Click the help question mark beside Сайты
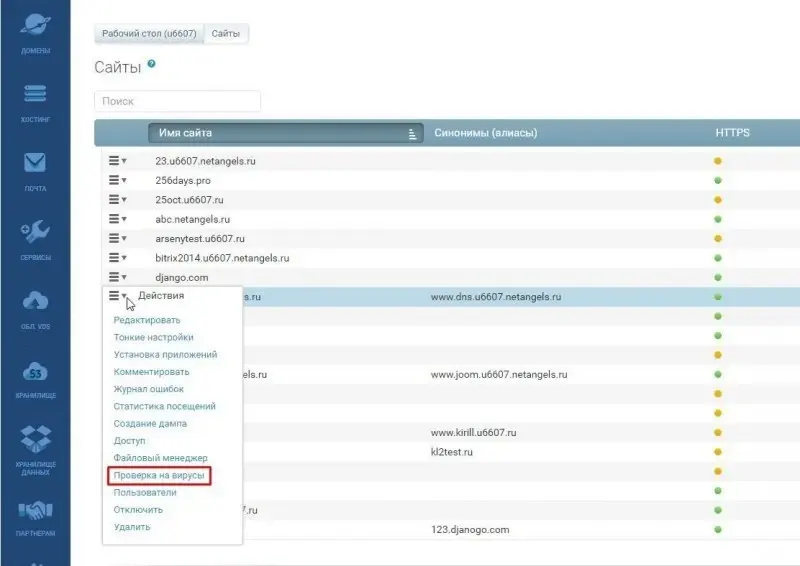This screenshot has height=566, width=800. [x=152, y=64]
